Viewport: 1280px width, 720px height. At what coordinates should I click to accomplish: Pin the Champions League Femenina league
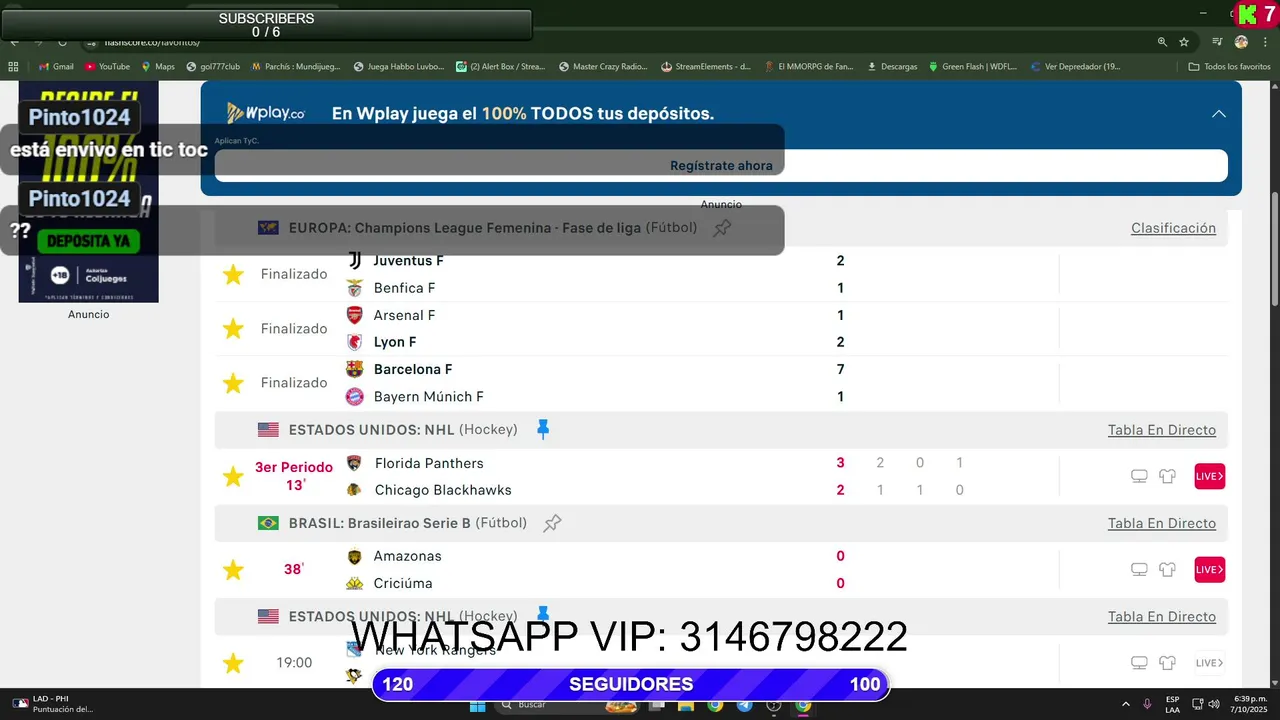tap(722, 228)
